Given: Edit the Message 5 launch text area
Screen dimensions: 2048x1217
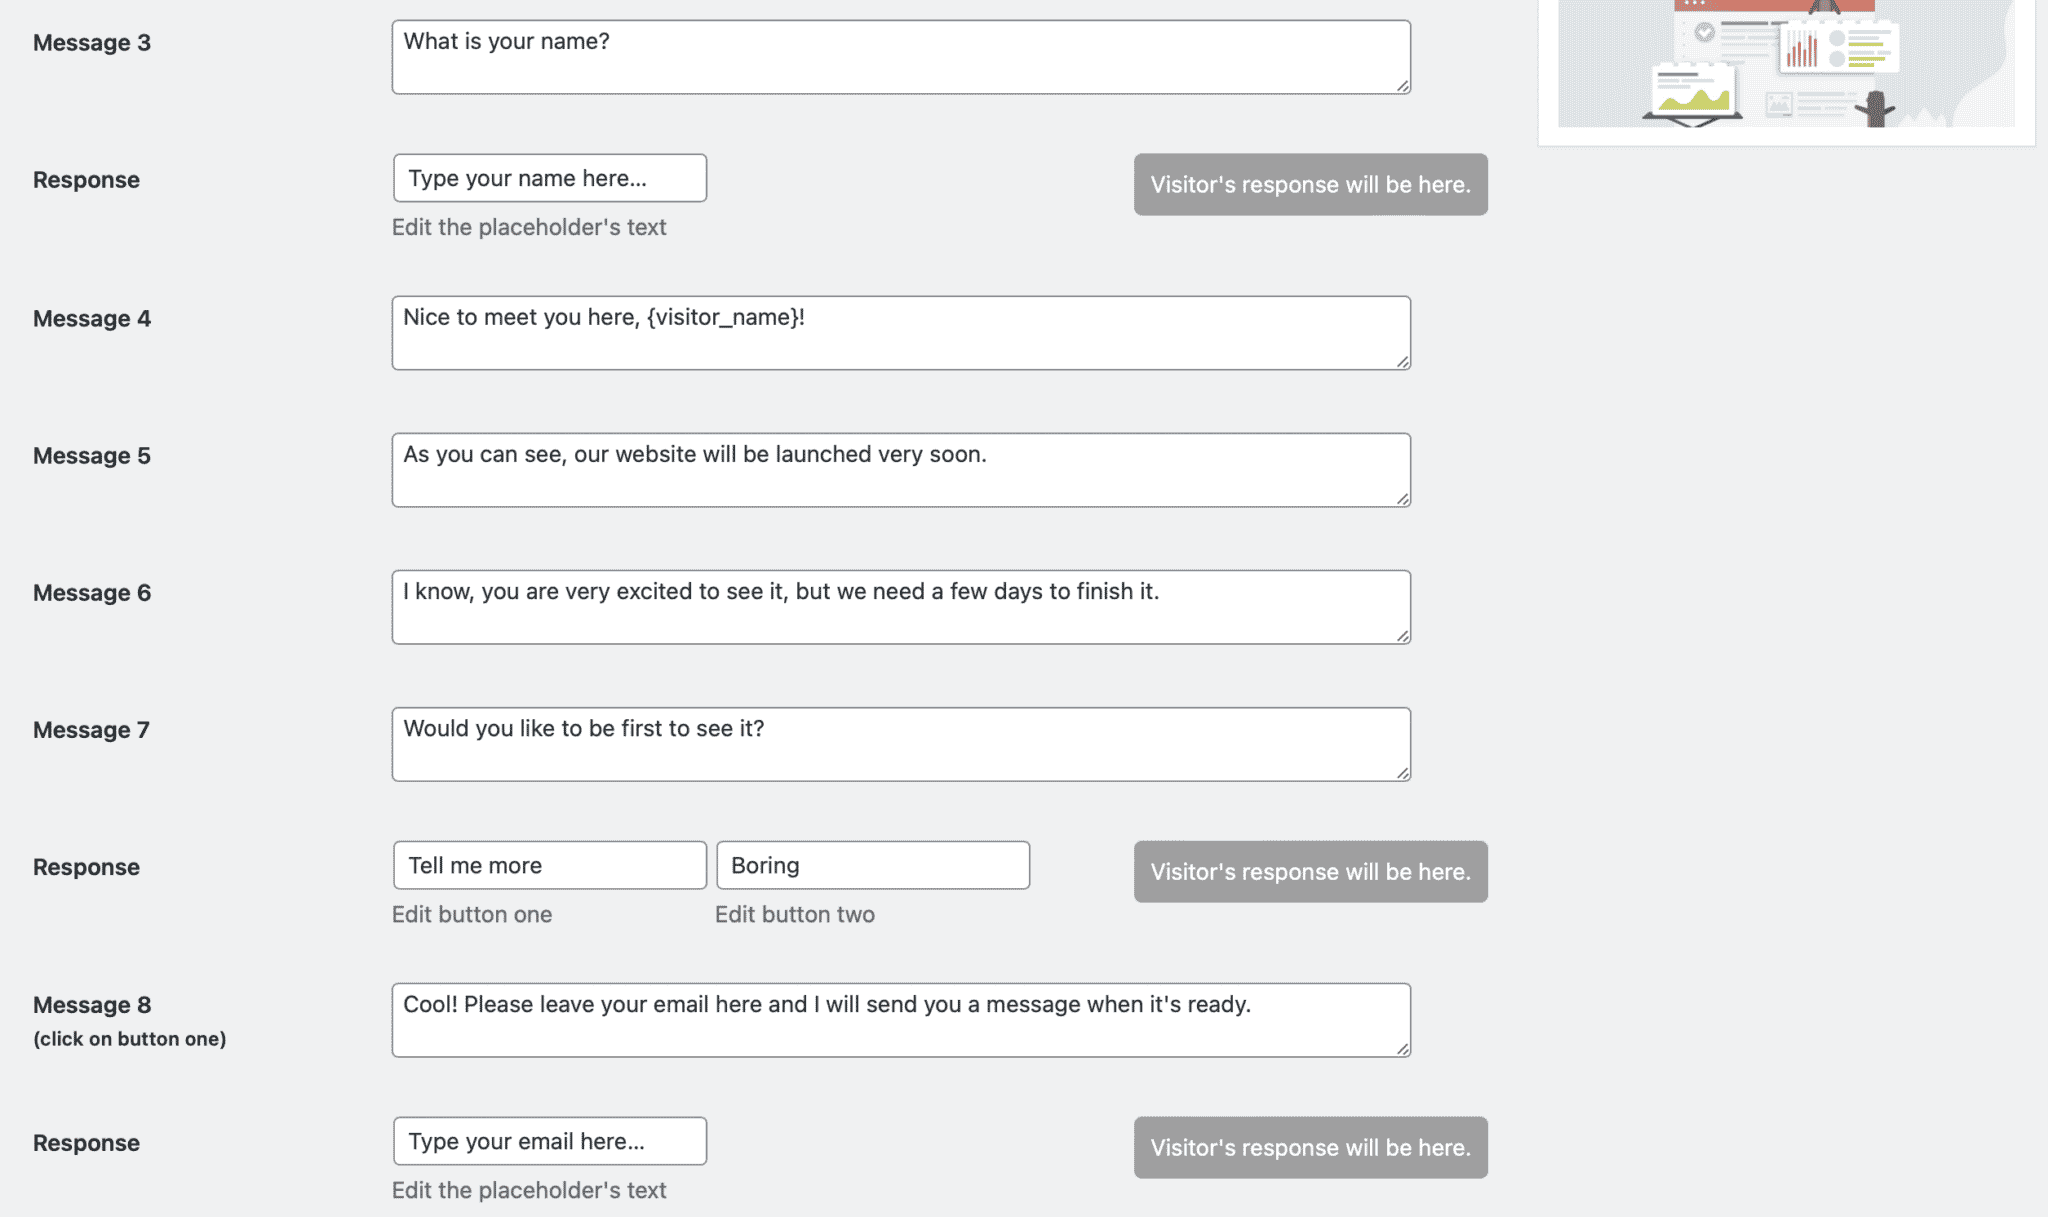Looking at the screenshot, I should click(x=901, y=470).
